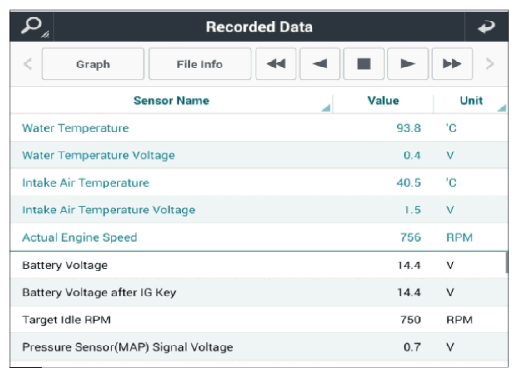
Task: Rewind recorded data fast backward
Action: pyautogui.click(x=276, y=64)
